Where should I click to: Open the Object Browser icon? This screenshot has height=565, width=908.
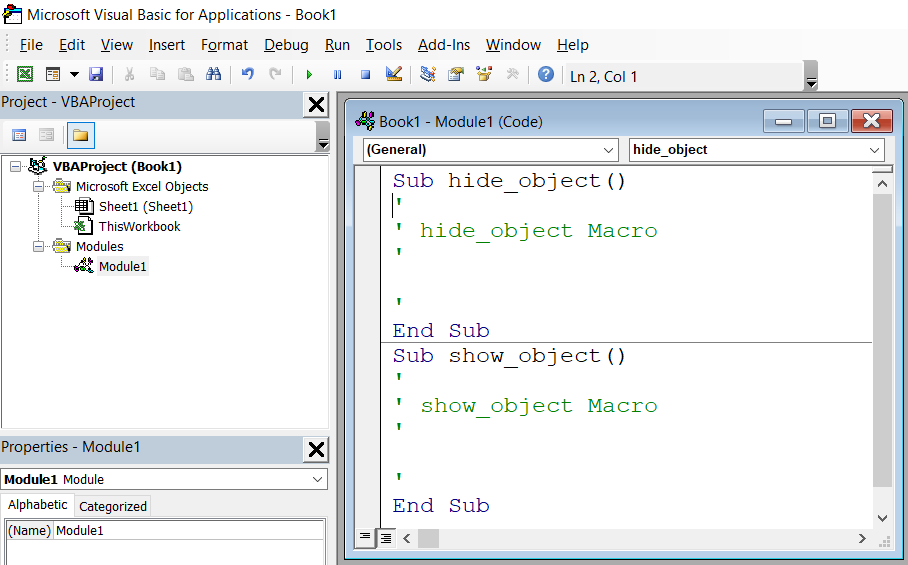click(484, 75)
